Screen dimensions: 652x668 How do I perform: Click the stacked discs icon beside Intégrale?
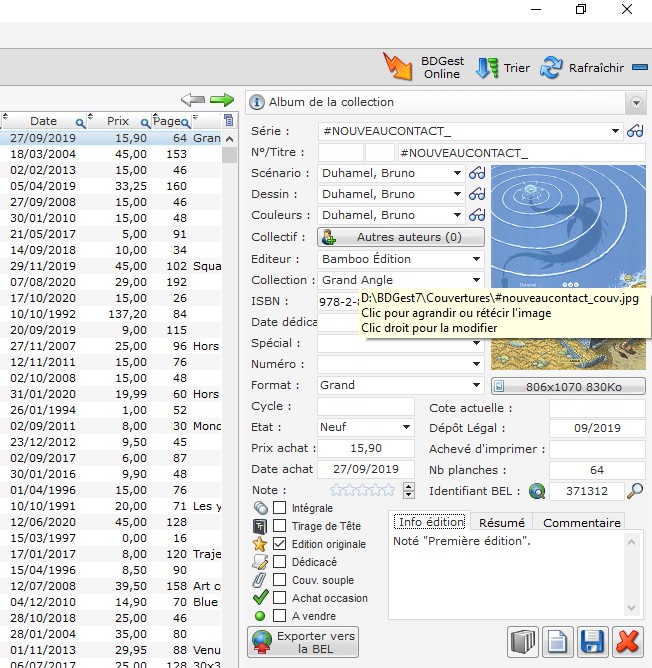260,508
